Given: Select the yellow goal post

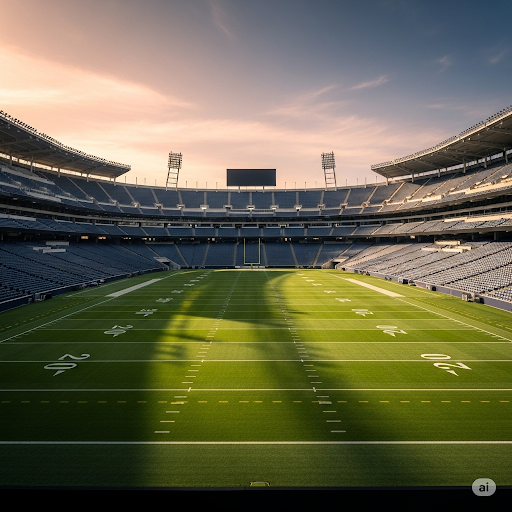Looking at the screenshot, I should 252,251.
